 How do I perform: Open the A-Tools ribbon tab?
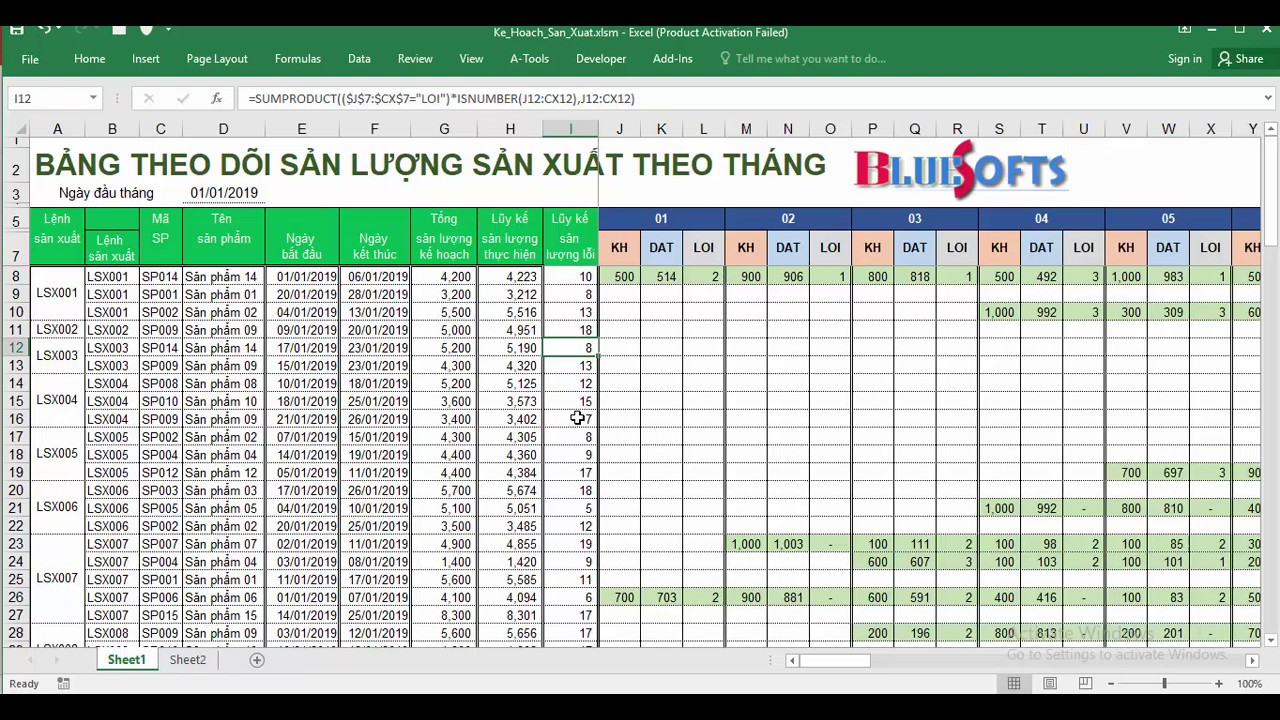pos(530,59)
